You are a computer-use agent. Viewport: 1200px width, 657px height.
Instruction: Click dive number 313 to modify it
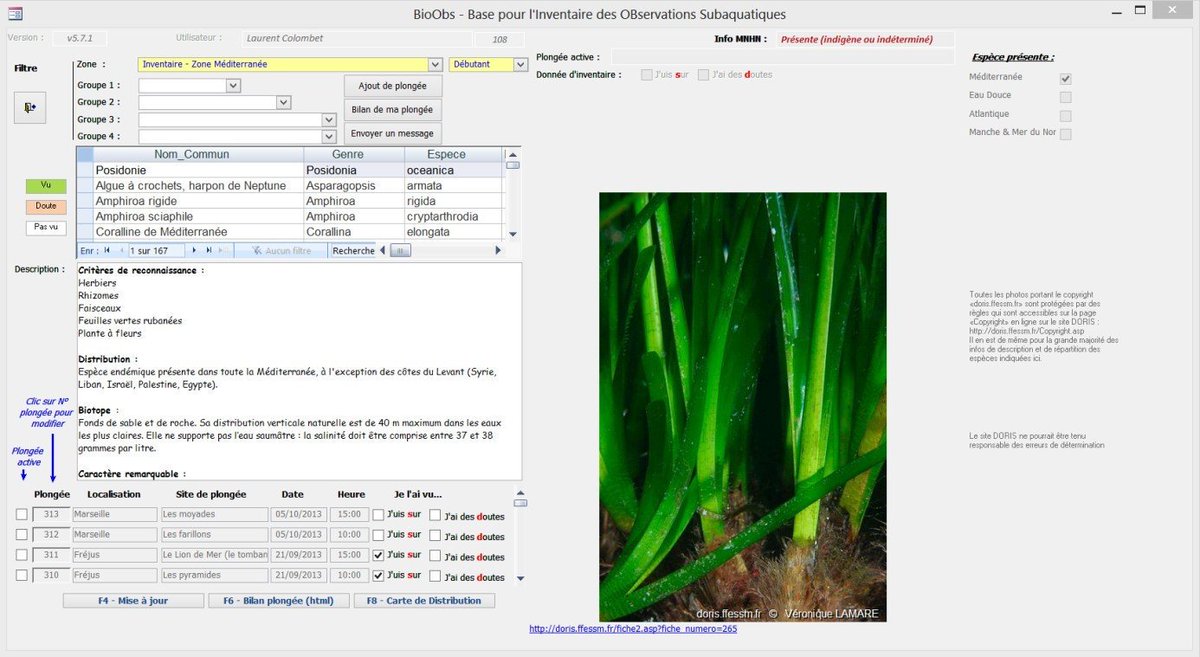51,514
